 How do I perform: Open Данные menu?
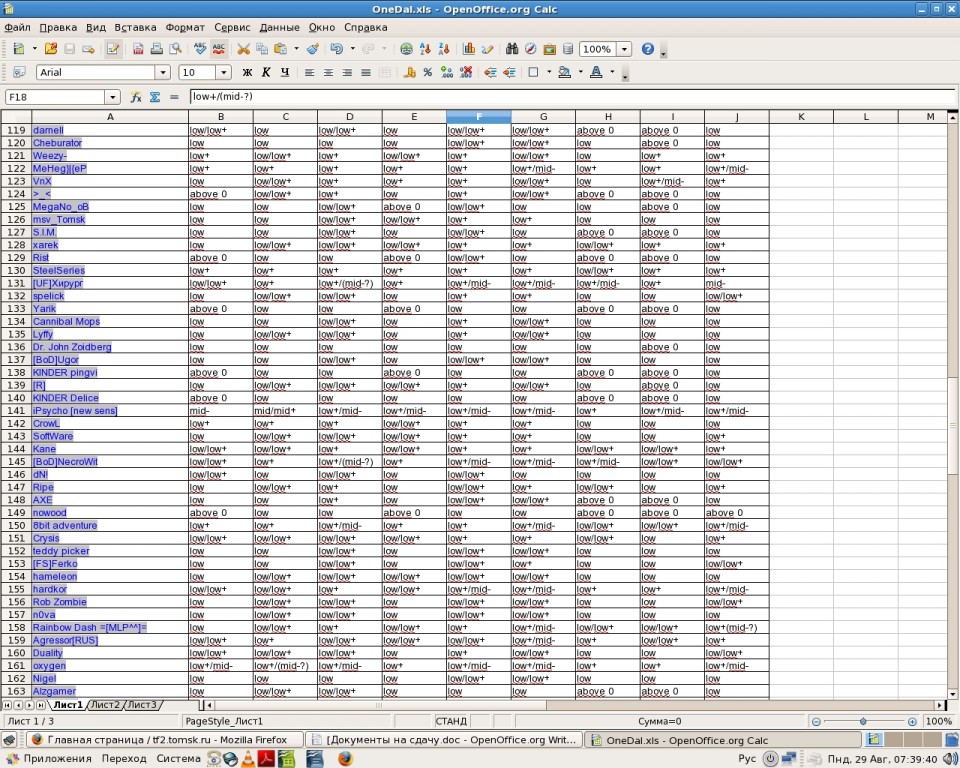click(279, 27)
